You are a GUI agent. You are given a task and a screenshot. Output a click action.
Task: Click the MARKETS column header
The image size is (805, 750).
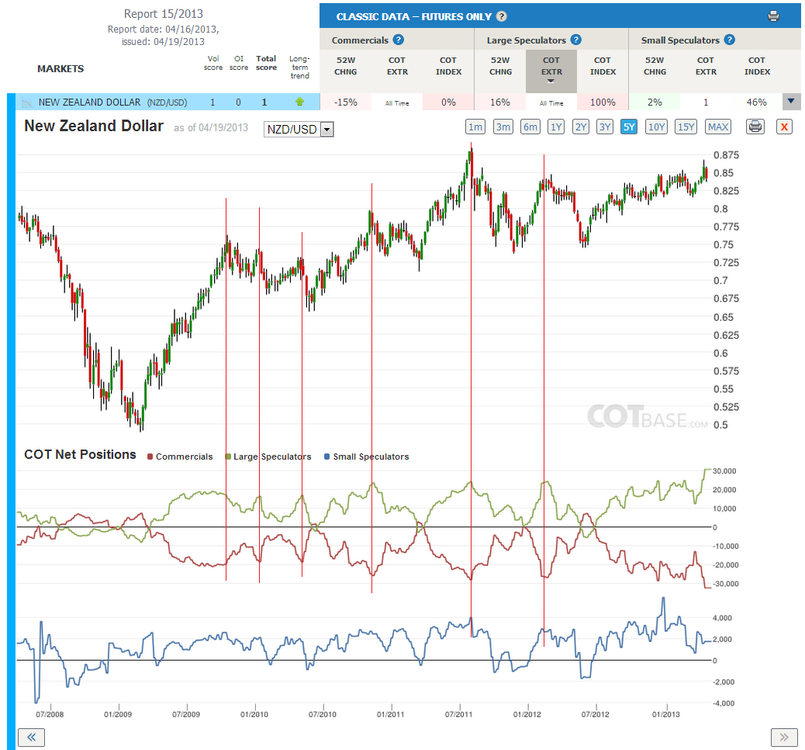[60, 68]
